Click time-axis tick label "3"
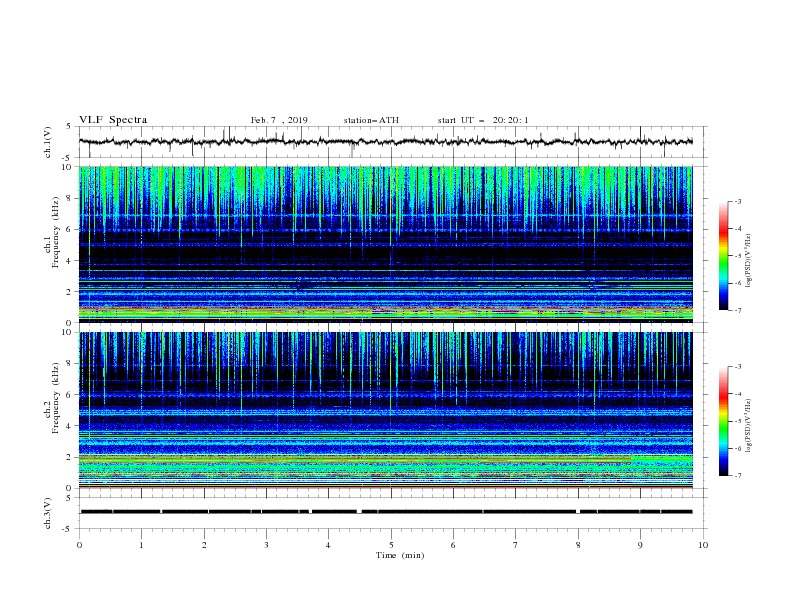Image resolution: width=792 pixels, height=612 pixels. click(x=266, y=545)
